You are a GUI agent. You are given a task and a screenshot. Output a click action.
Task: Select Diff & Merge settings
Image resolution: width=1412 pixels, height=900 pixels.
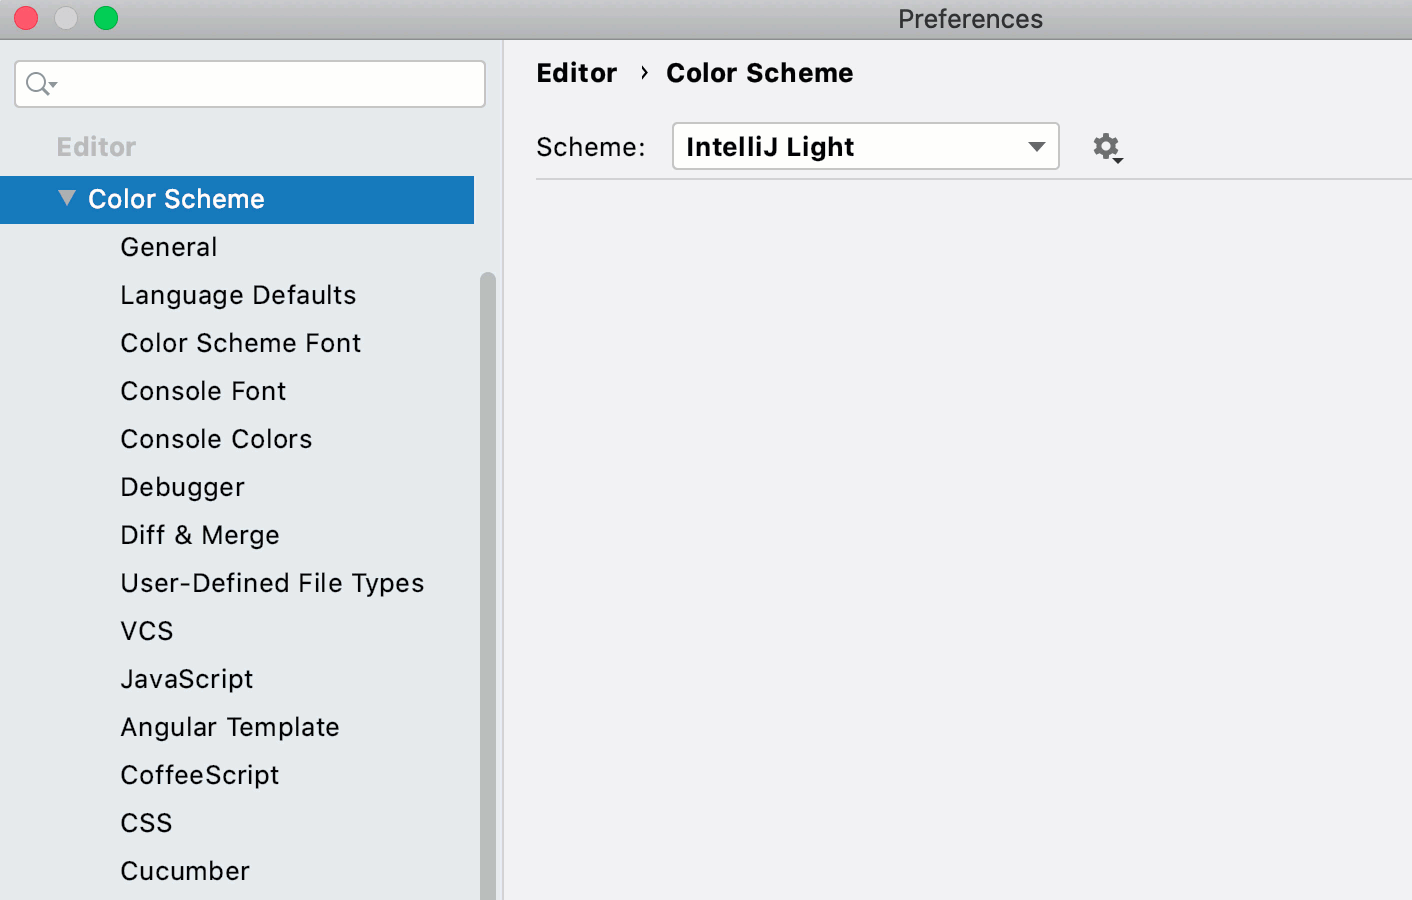tap(199, 535)
